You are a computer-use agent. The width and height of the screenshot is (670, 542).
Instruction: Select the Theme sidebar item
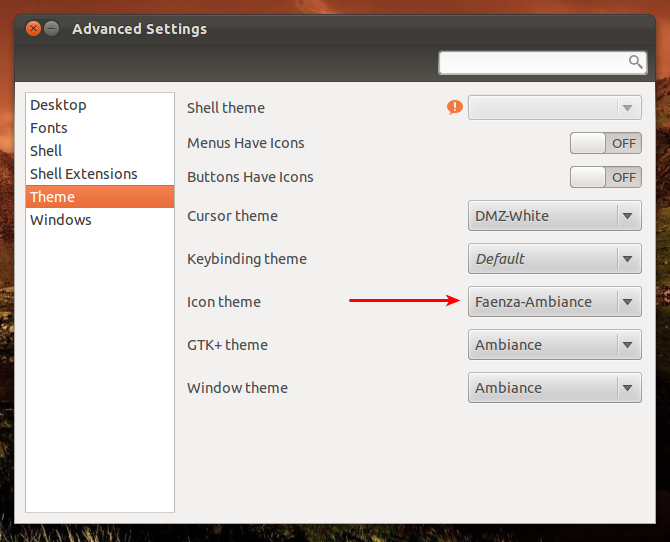click(x=52, y=197)
